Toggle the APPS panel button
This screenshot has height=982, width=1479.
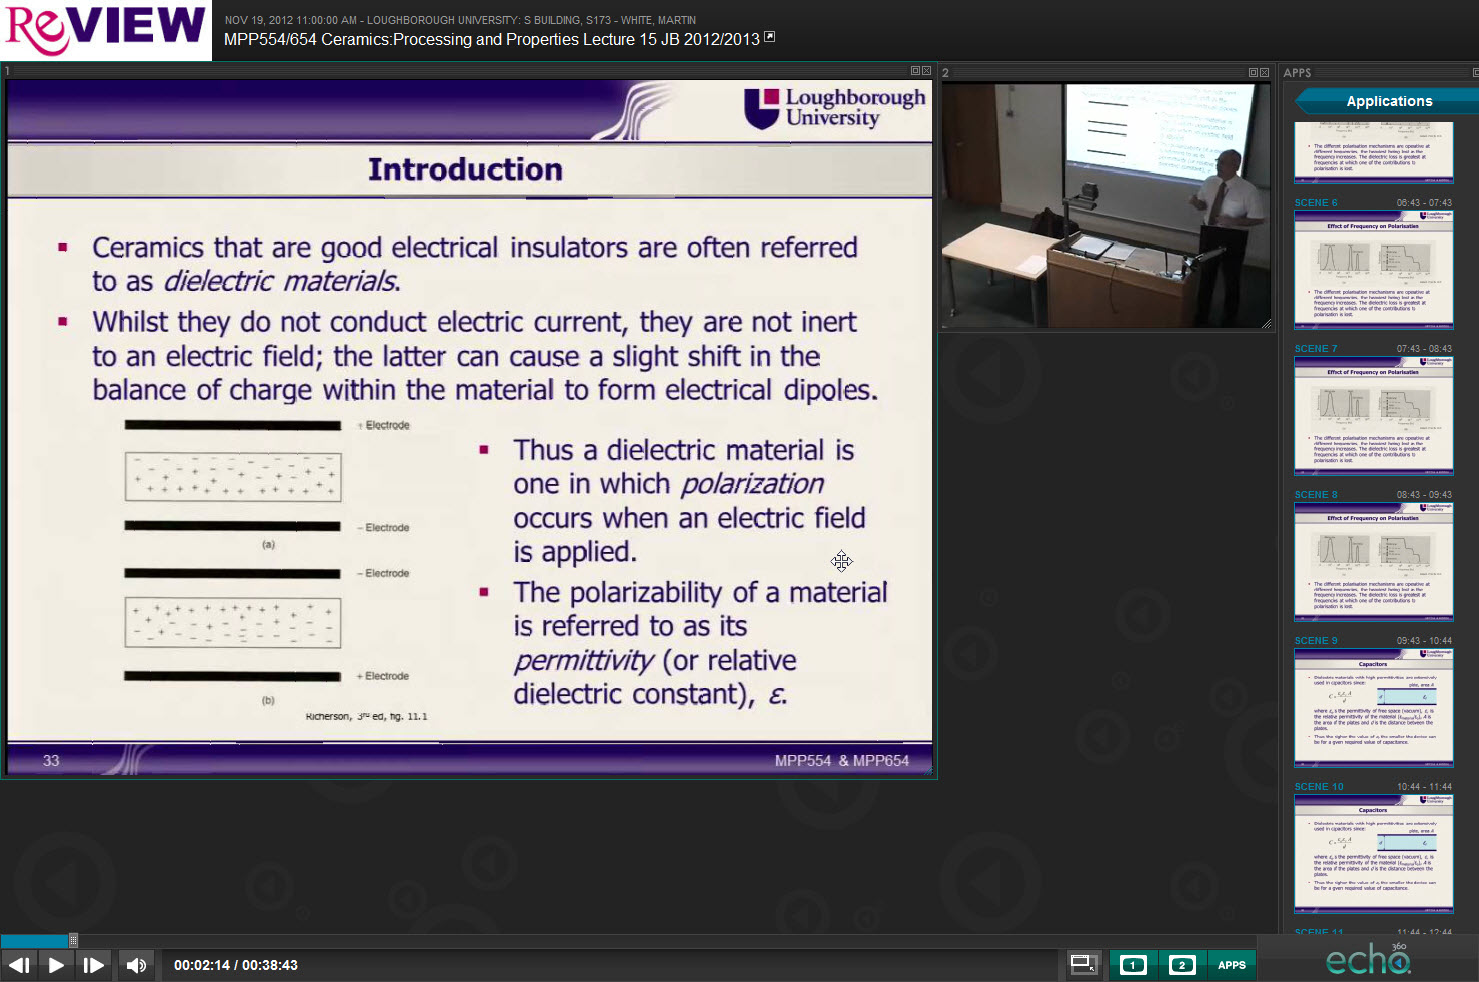click(x=1231, y=965)
